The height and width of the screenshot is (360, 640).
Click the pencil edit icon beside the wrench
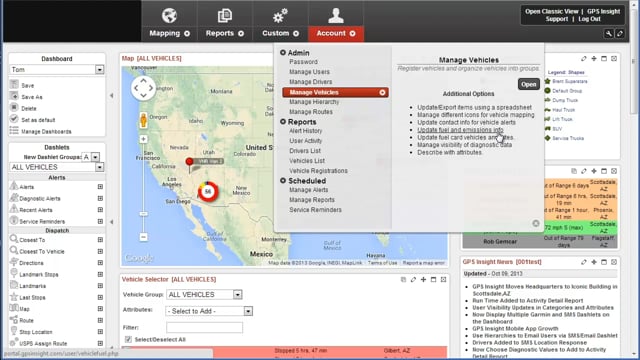click(x=620, y=34)
